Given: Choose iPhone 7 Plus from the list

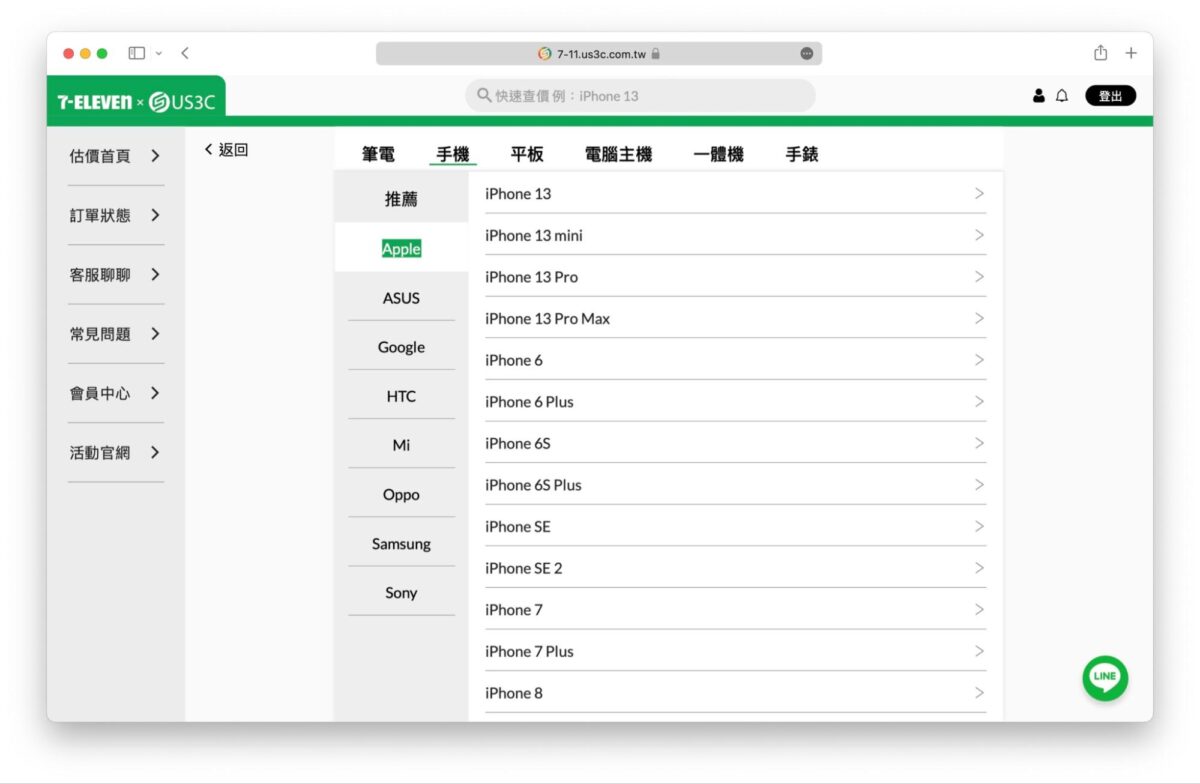Looking at the screenshot, I should click(x=735, y=651).
